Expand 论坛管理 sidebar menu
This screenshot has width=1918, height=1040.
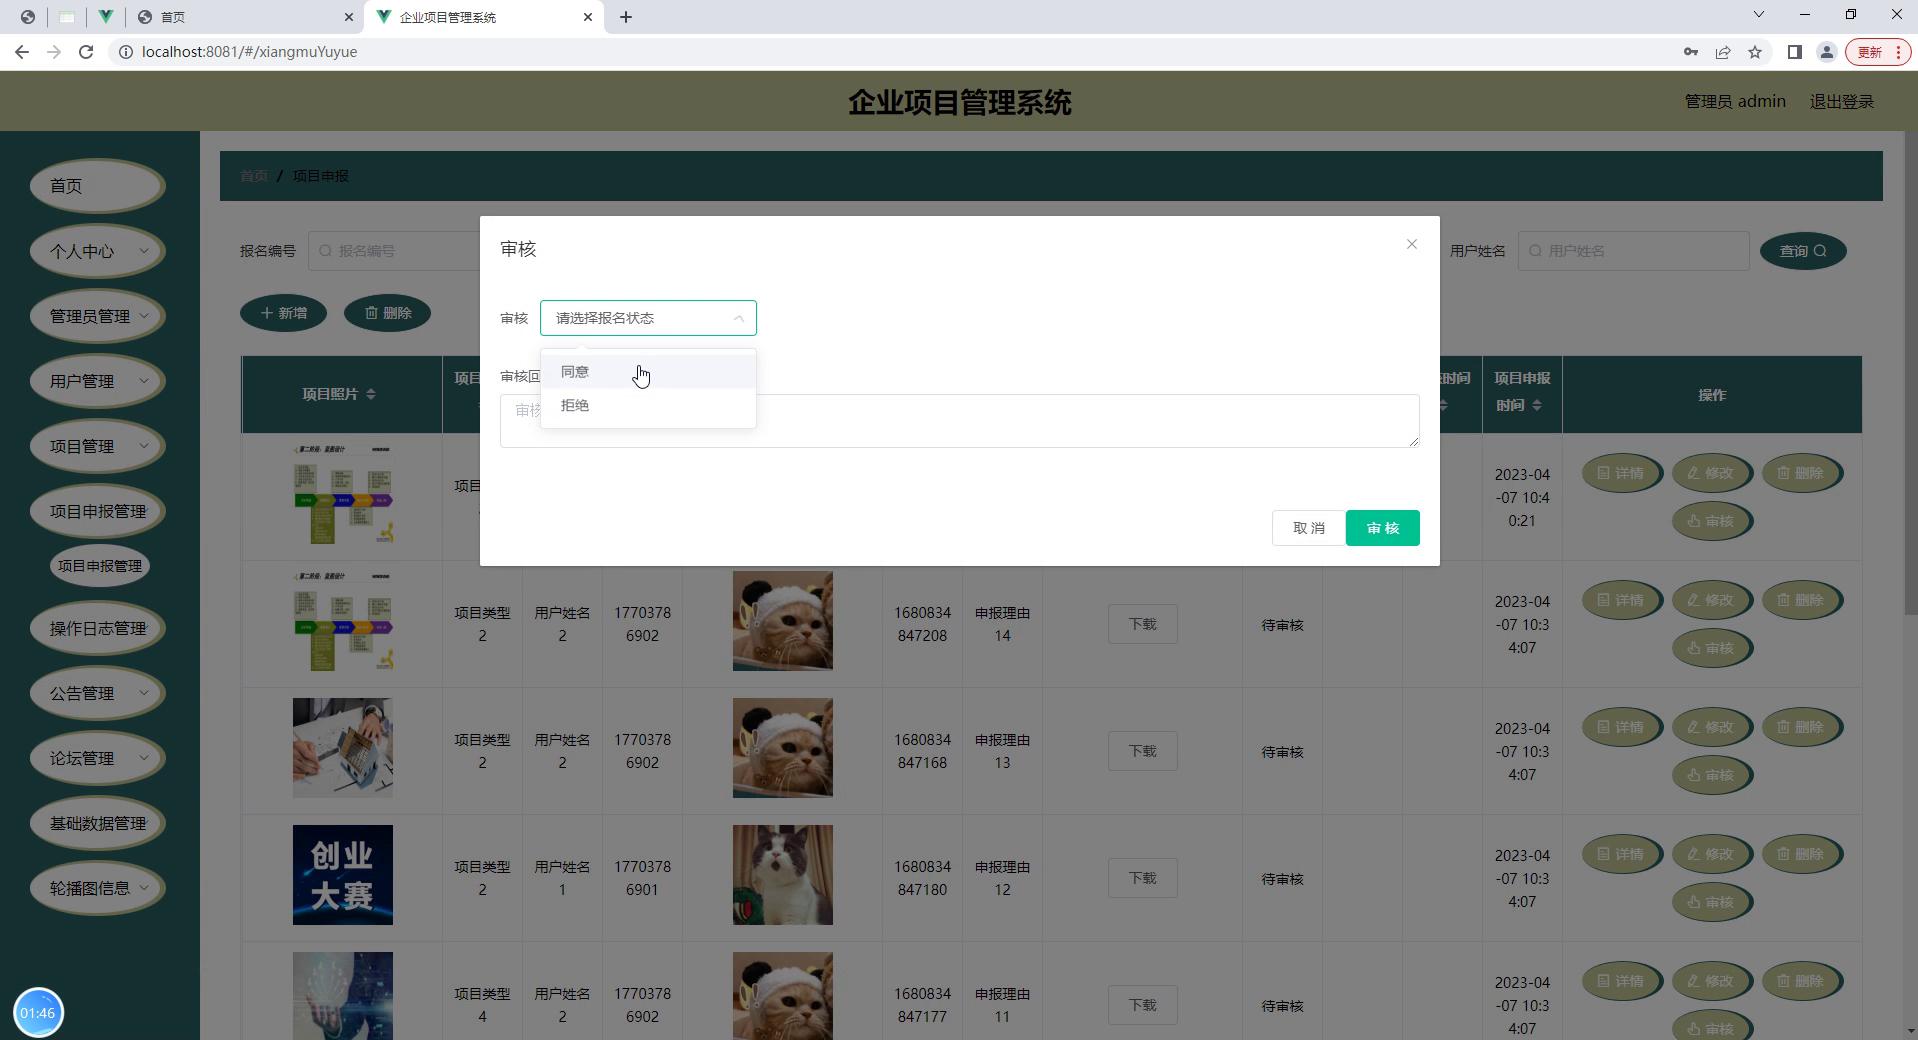click(97, 758)
